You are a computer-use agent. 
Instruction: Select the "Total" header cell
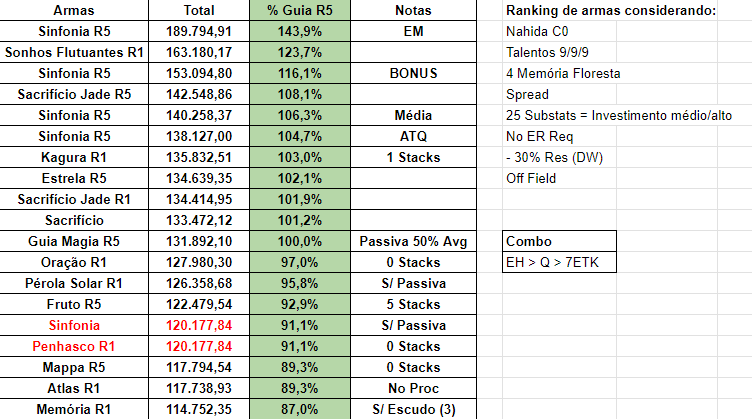tap(200, 10)
